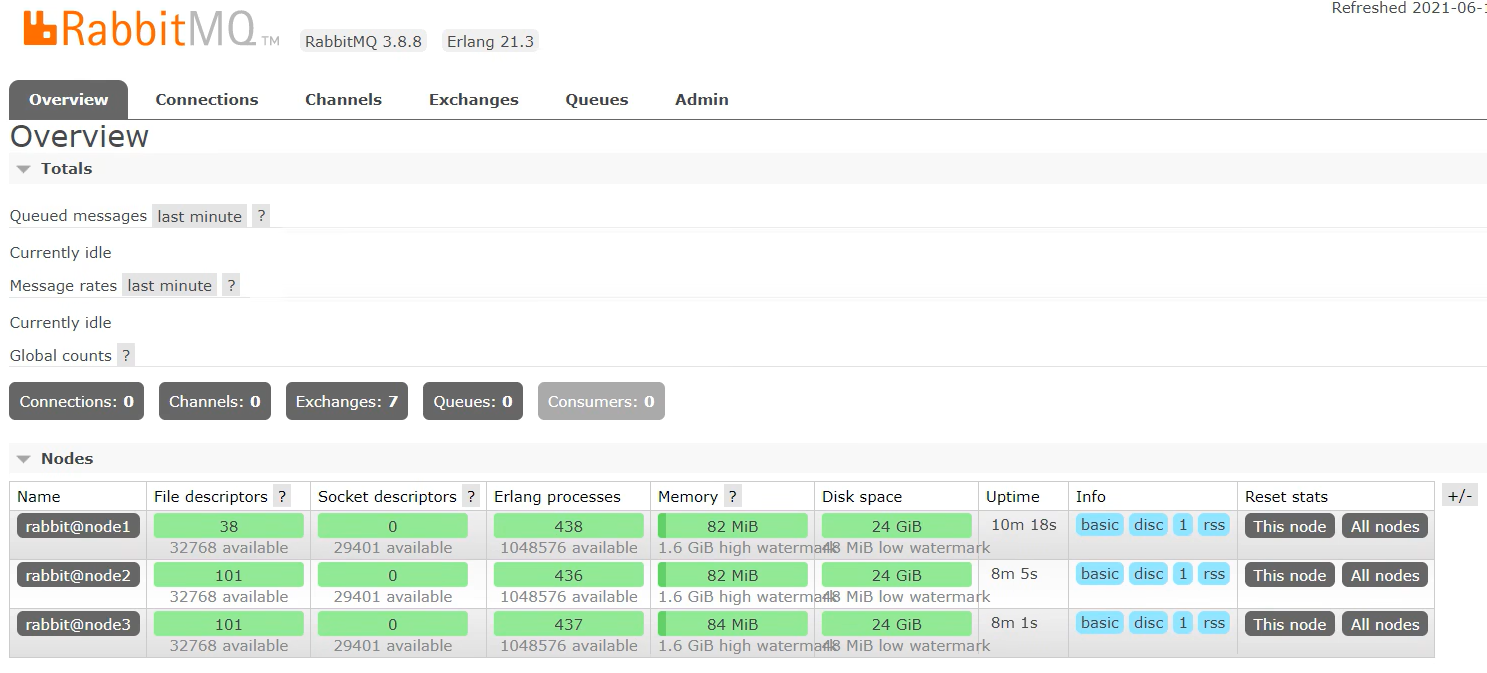The width and height of the screenshot is (1487, 673).
Task: Open node rabbit@node2 details
Action: click(78, 575)
